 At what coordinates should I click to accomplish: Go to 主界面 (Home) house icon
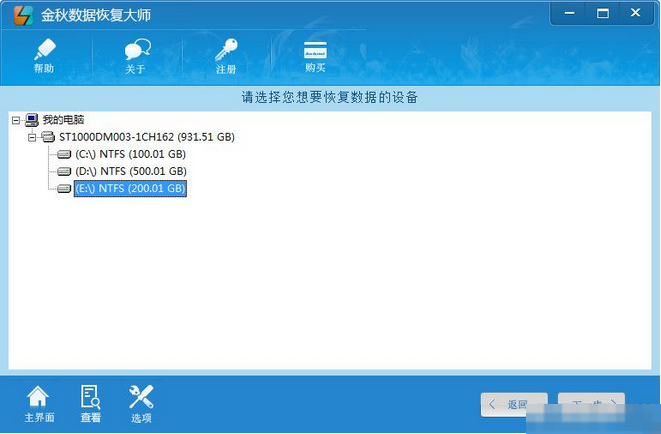(38, 404)
